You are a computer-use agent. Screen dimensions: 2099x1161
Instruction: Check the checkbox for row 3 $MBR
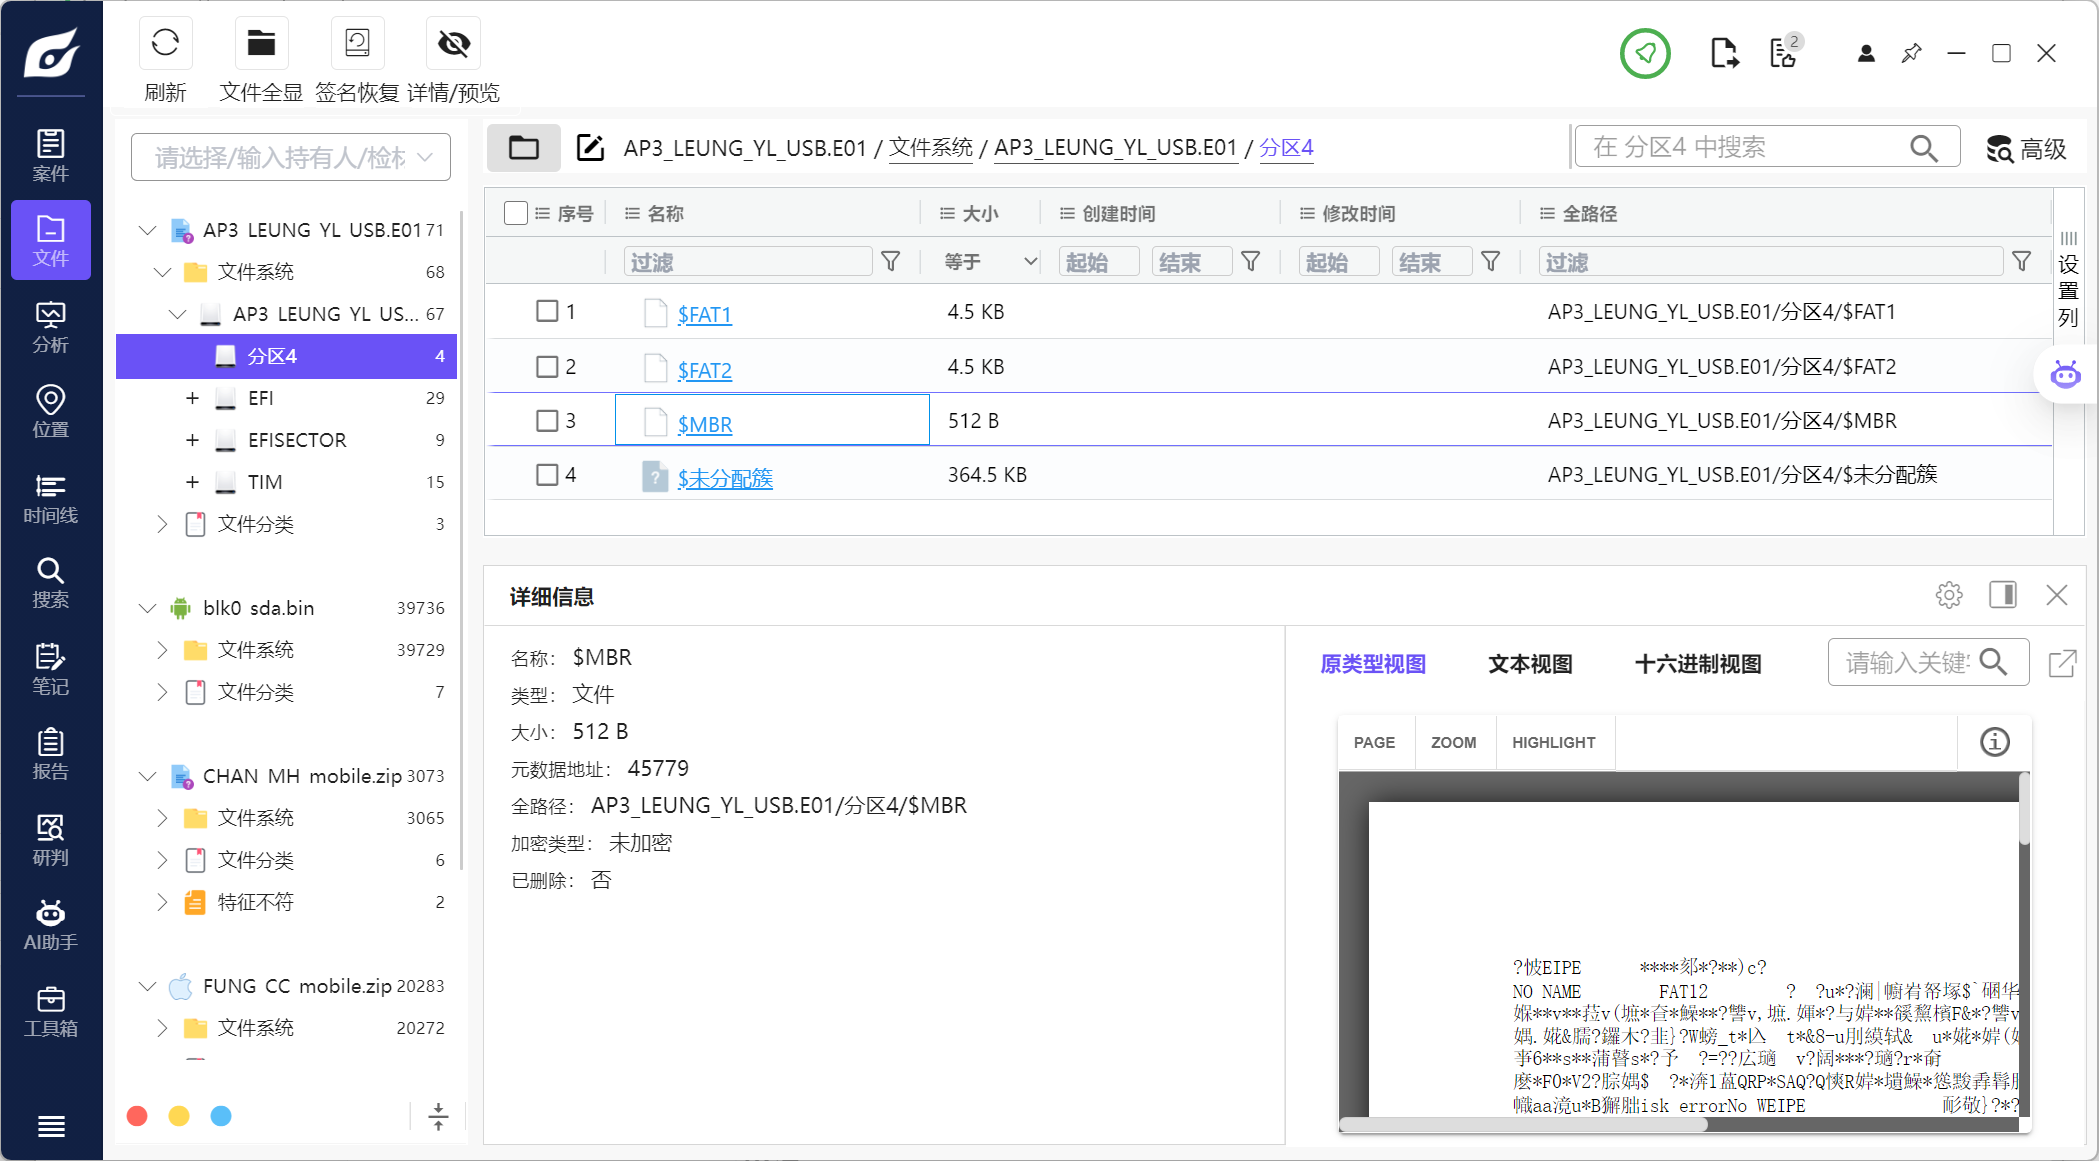click(x=547, y=420)
